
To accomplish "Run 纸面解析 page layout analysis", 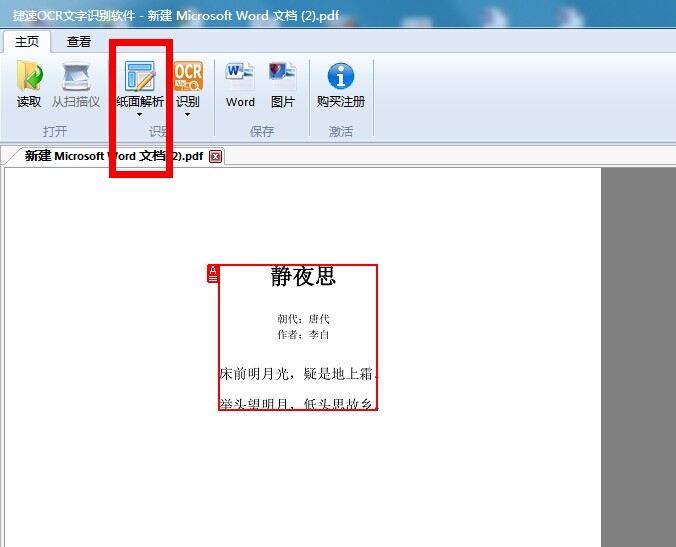I will click(x=140, y=83).
